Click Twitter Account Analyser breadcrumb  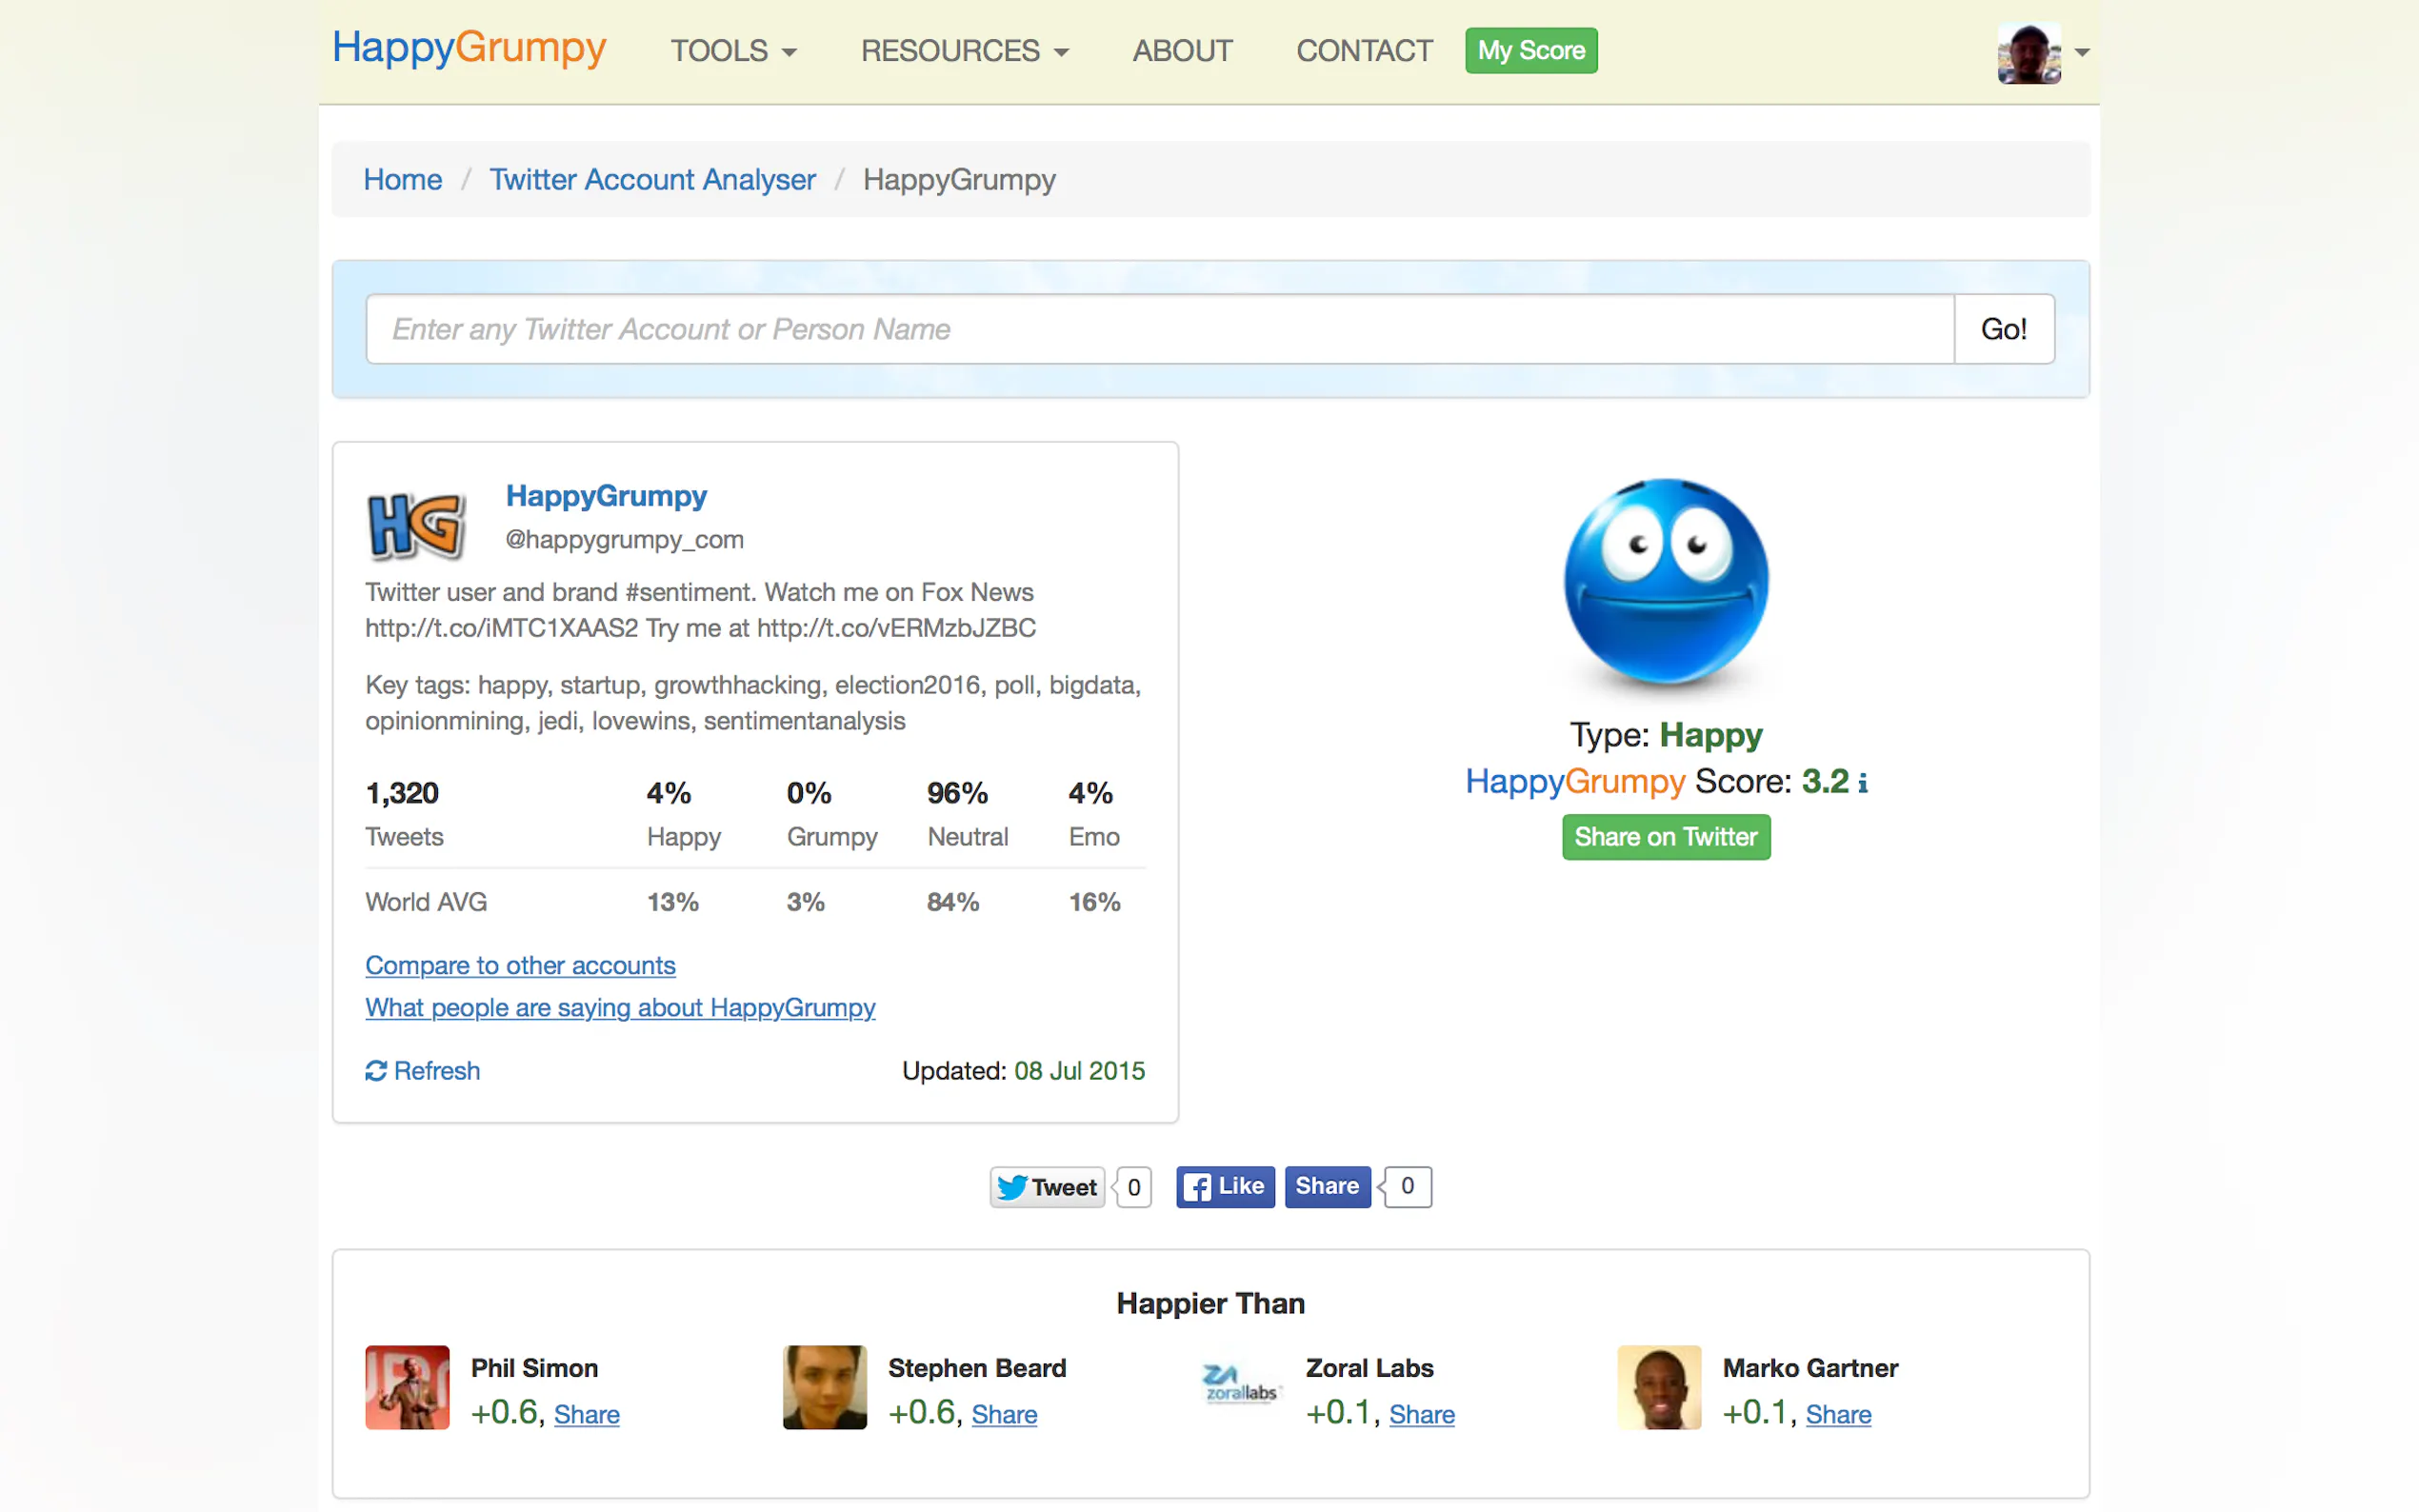(652, 179)
